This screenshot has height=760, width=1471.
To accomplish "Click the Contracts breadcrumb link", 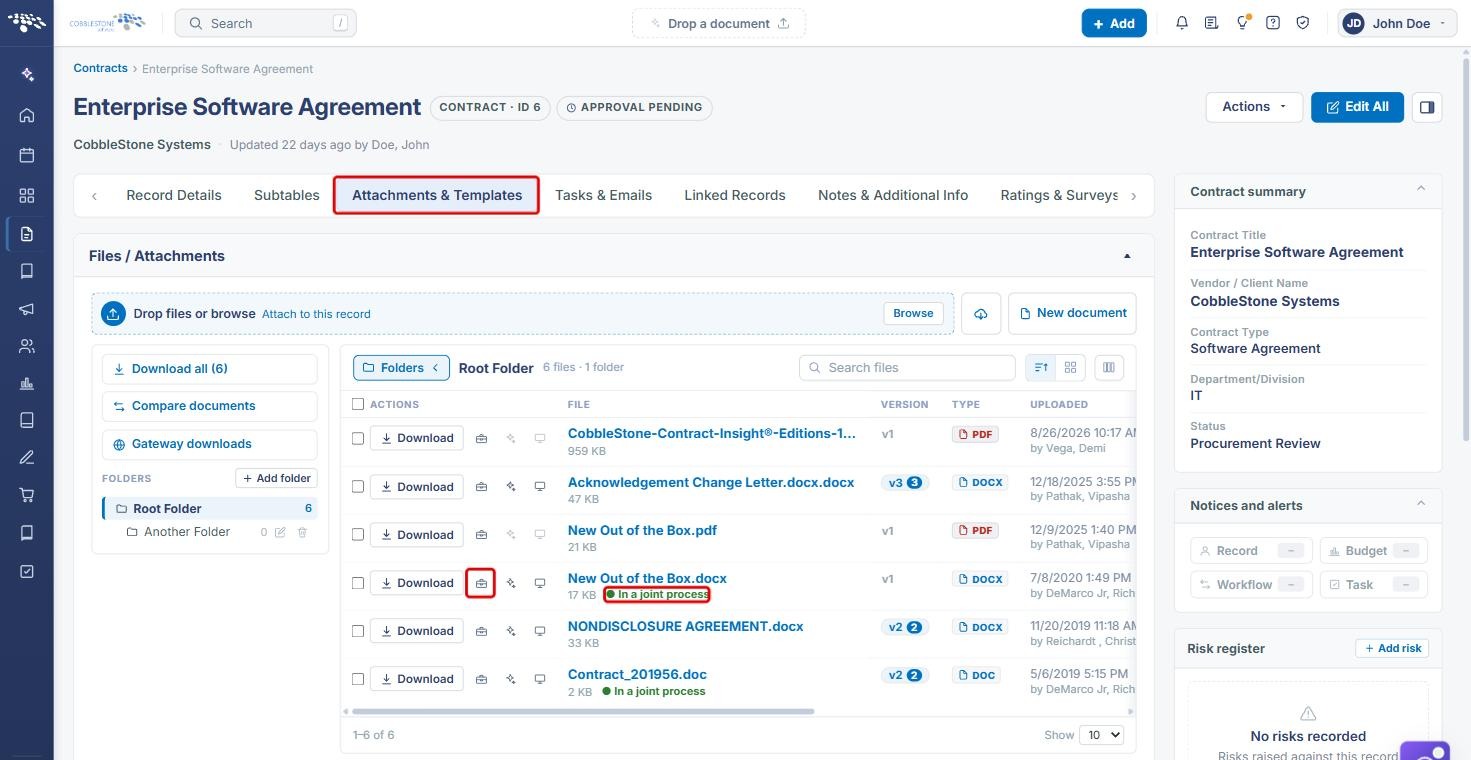I will pyautogui.click(x=100, y=68).
